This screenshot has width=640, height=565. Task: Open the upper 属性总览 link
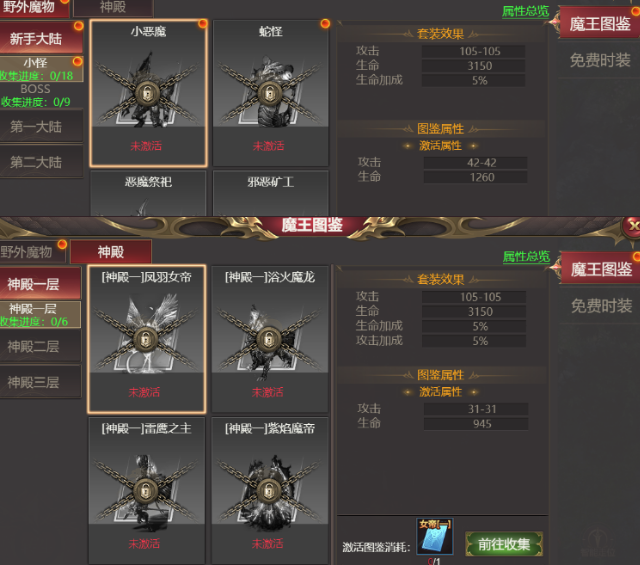click(x=526, y=11)
